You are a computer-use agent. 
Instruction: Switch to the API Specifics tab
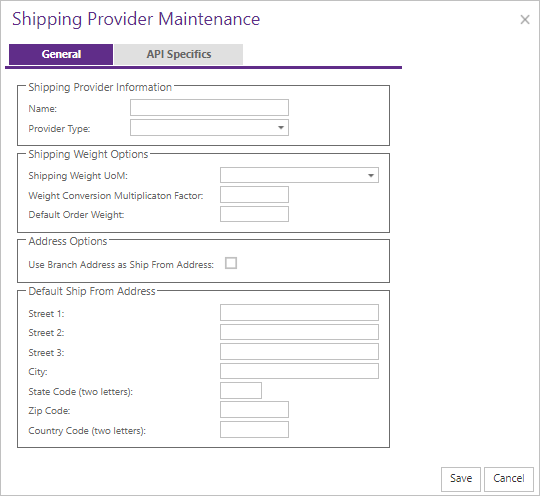(x=178, y=54)
